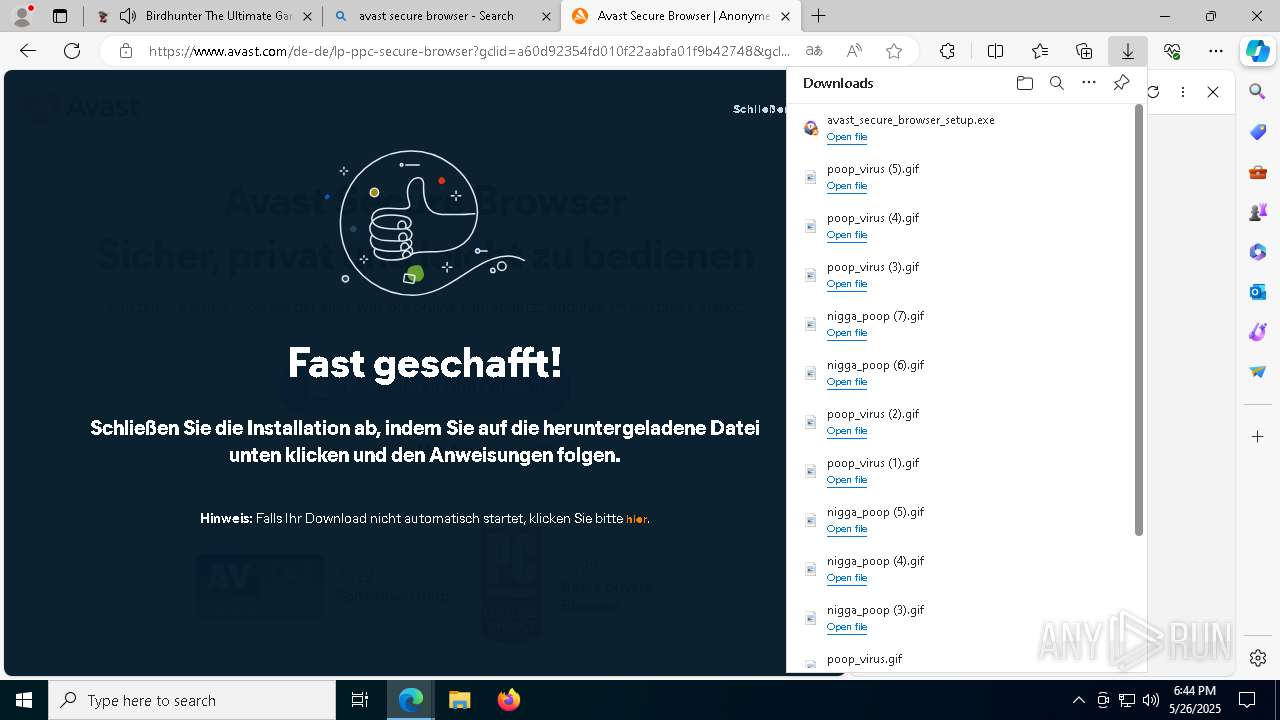The width and height of the screenshot is (1280, 720).
Task: Launch Firefox from taskbar
Action: tap(508, 700)
